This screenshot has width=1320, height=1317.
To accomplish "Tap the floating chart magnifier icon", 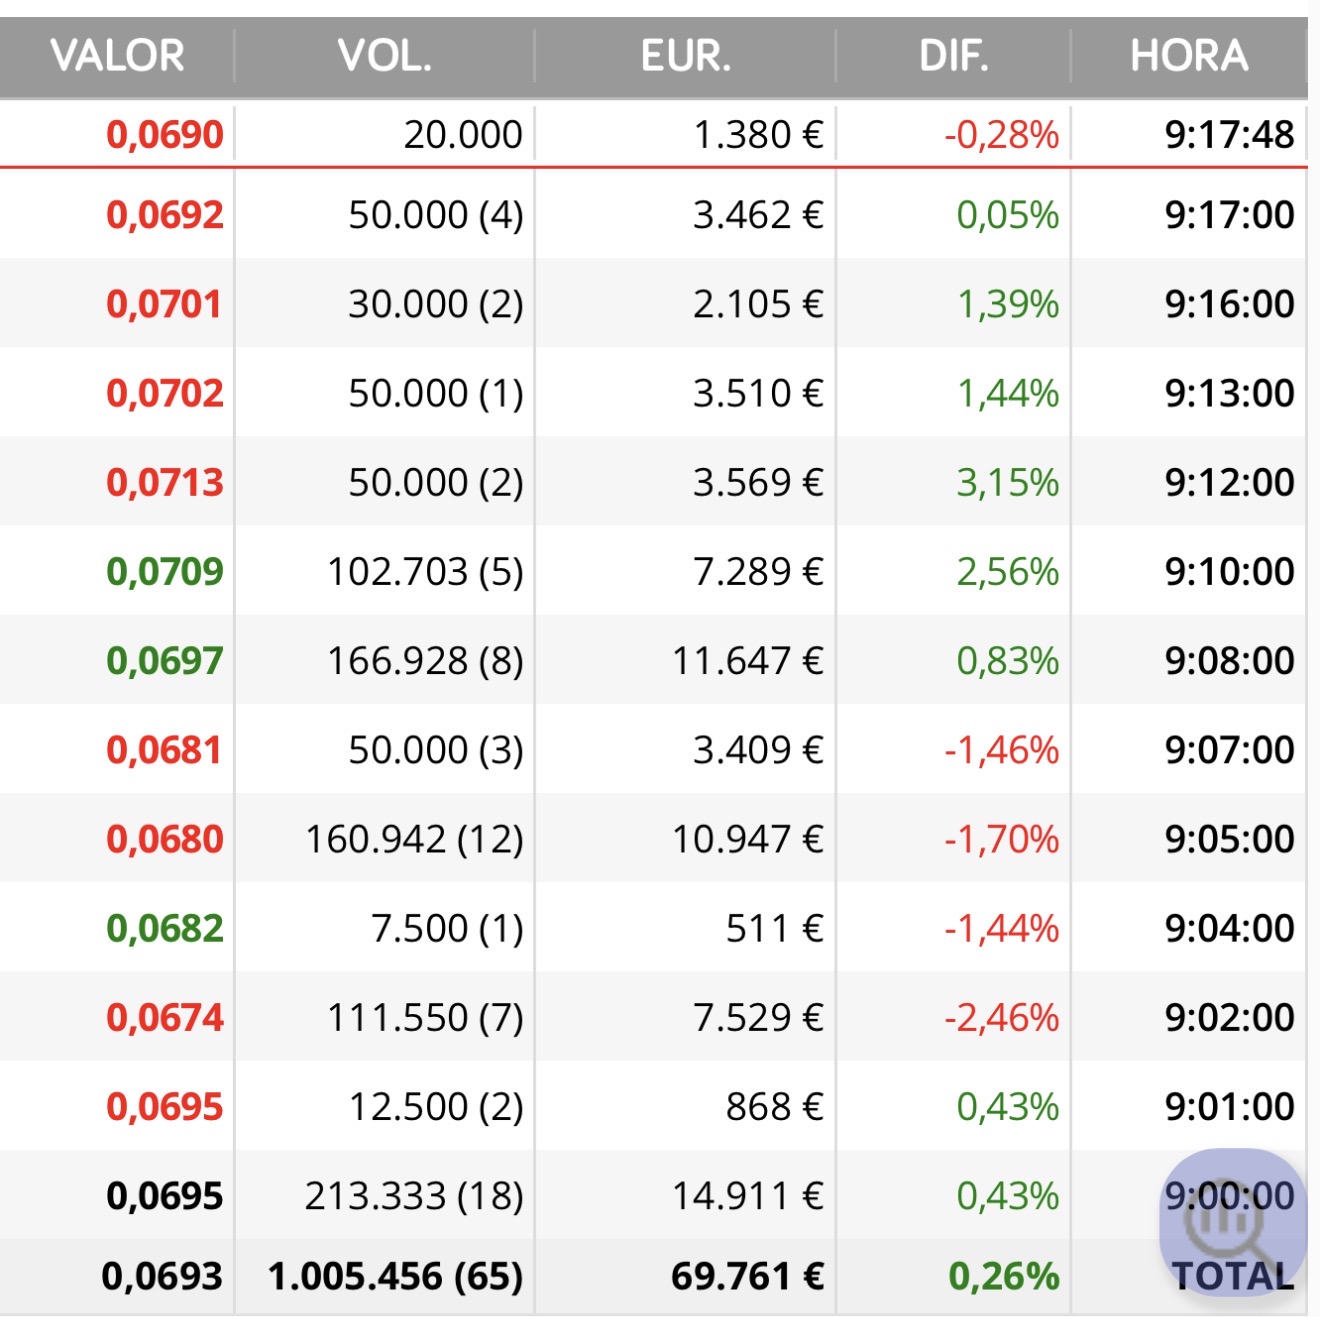I will click(x=1233, y=1222).
